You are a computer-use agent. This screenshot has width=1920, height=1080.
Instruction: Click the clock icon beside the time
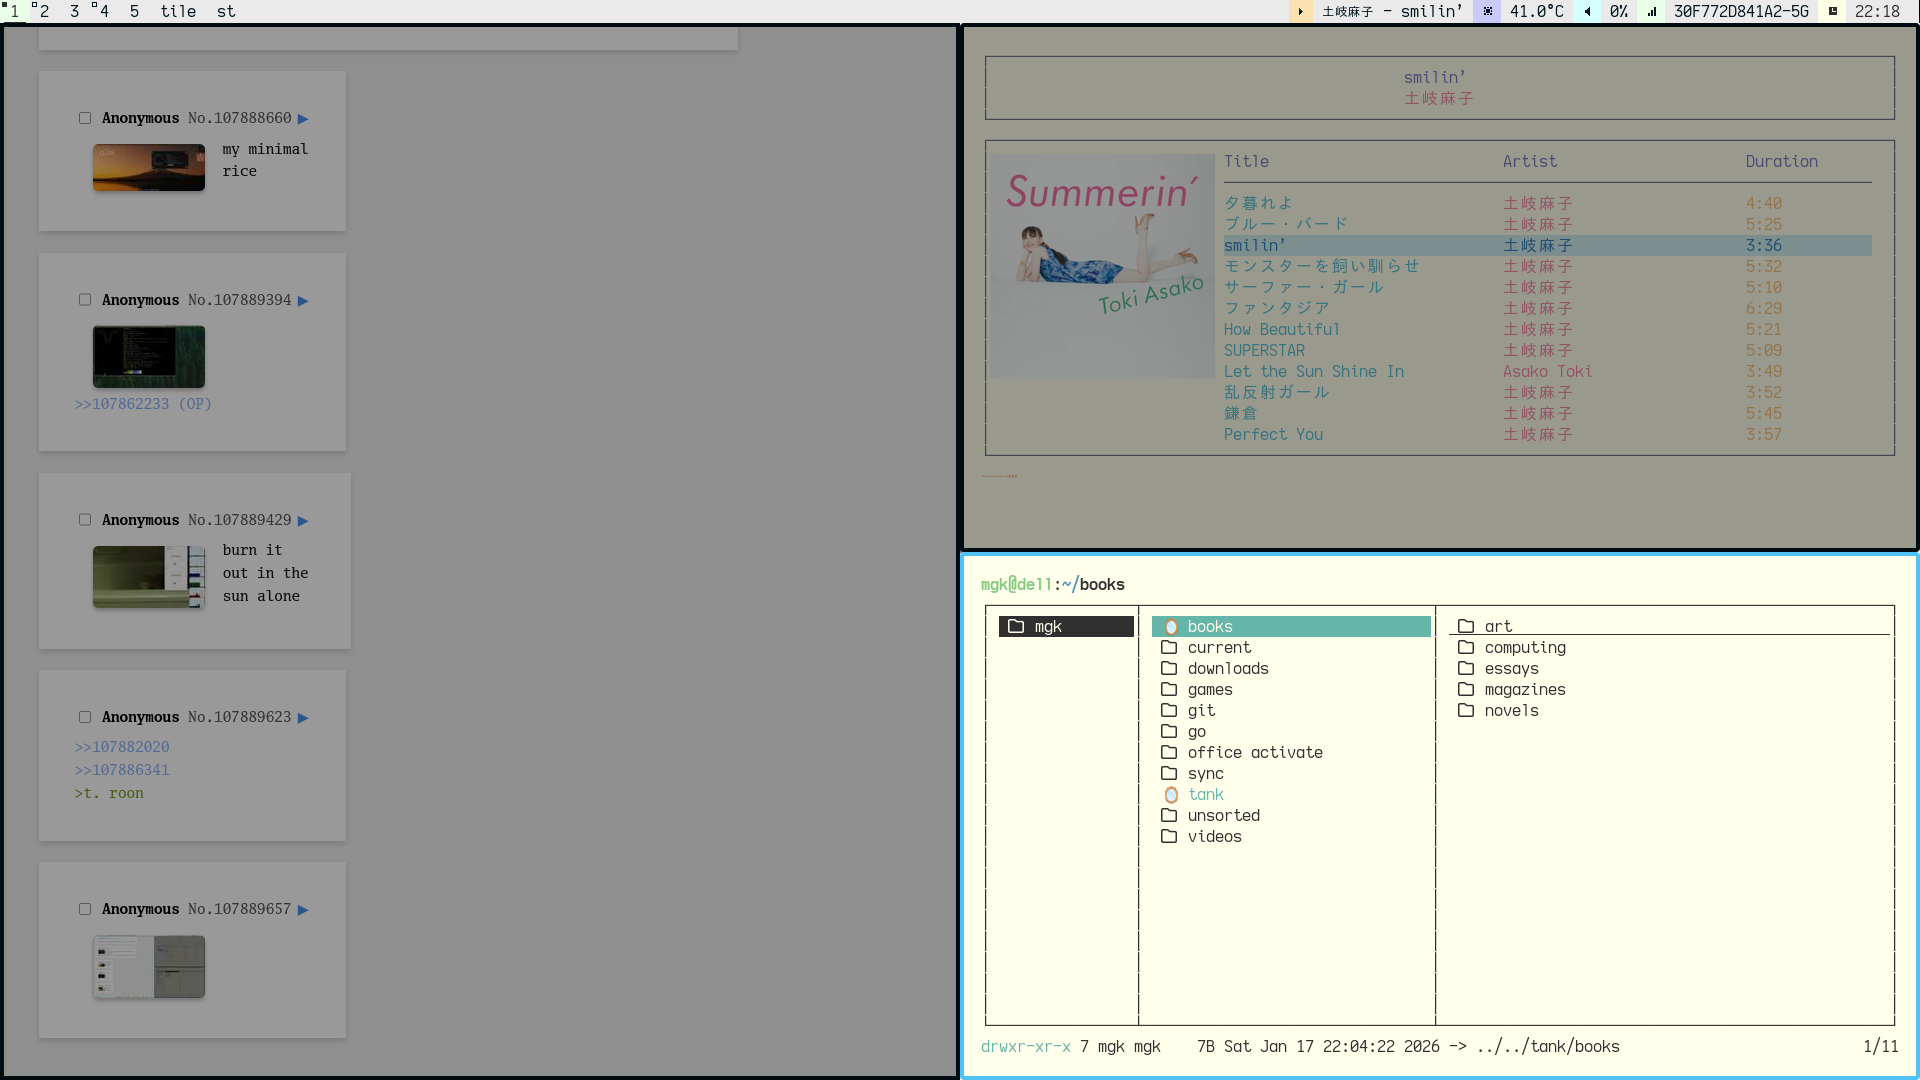click(x=1833, y=11)
